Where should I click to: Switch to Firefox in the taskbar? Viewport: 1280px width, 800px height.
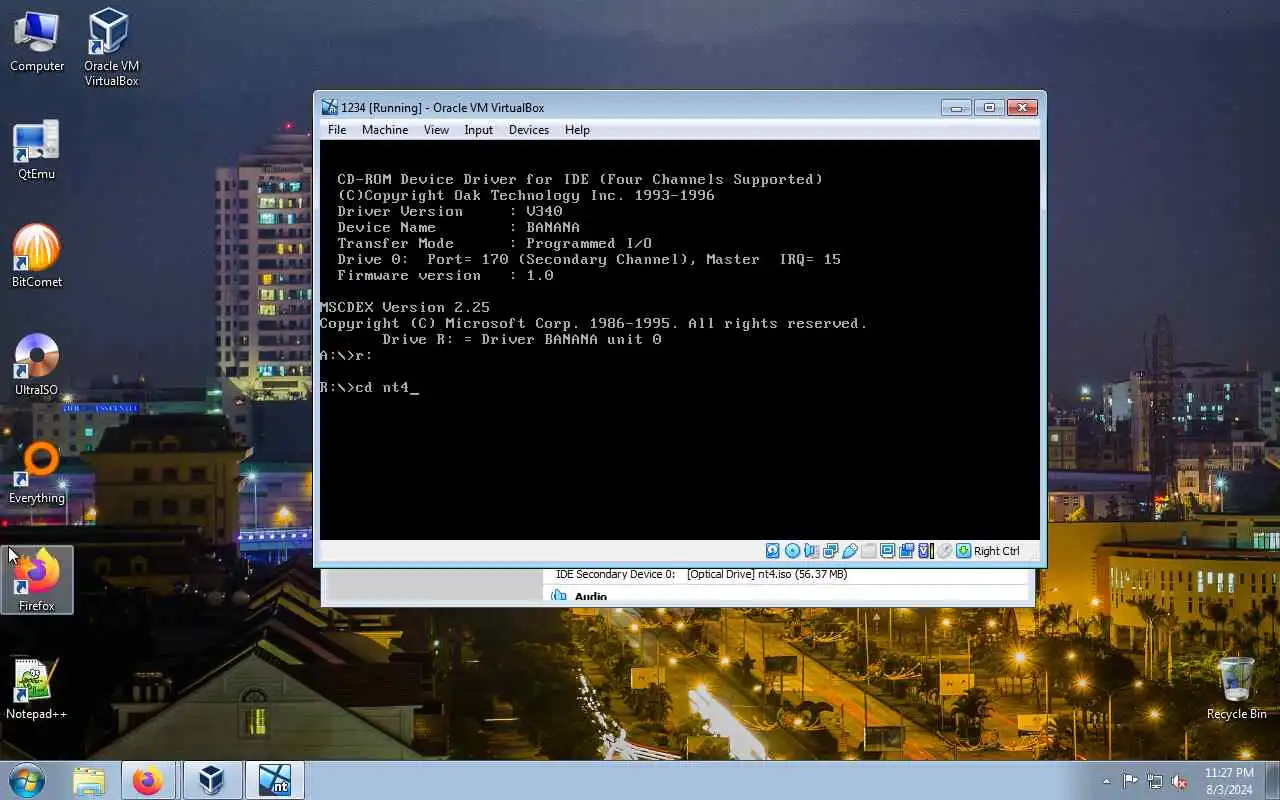click(148, 780)
